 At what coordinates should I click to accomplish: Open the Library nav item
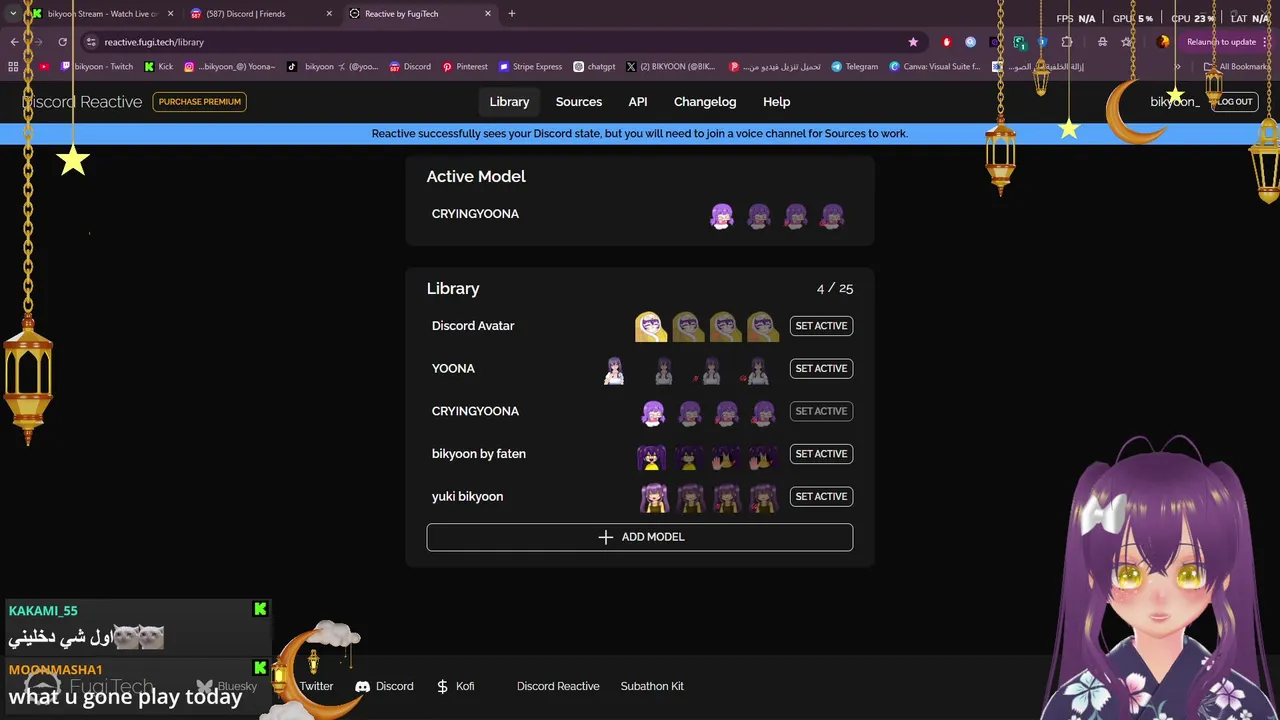509,102
